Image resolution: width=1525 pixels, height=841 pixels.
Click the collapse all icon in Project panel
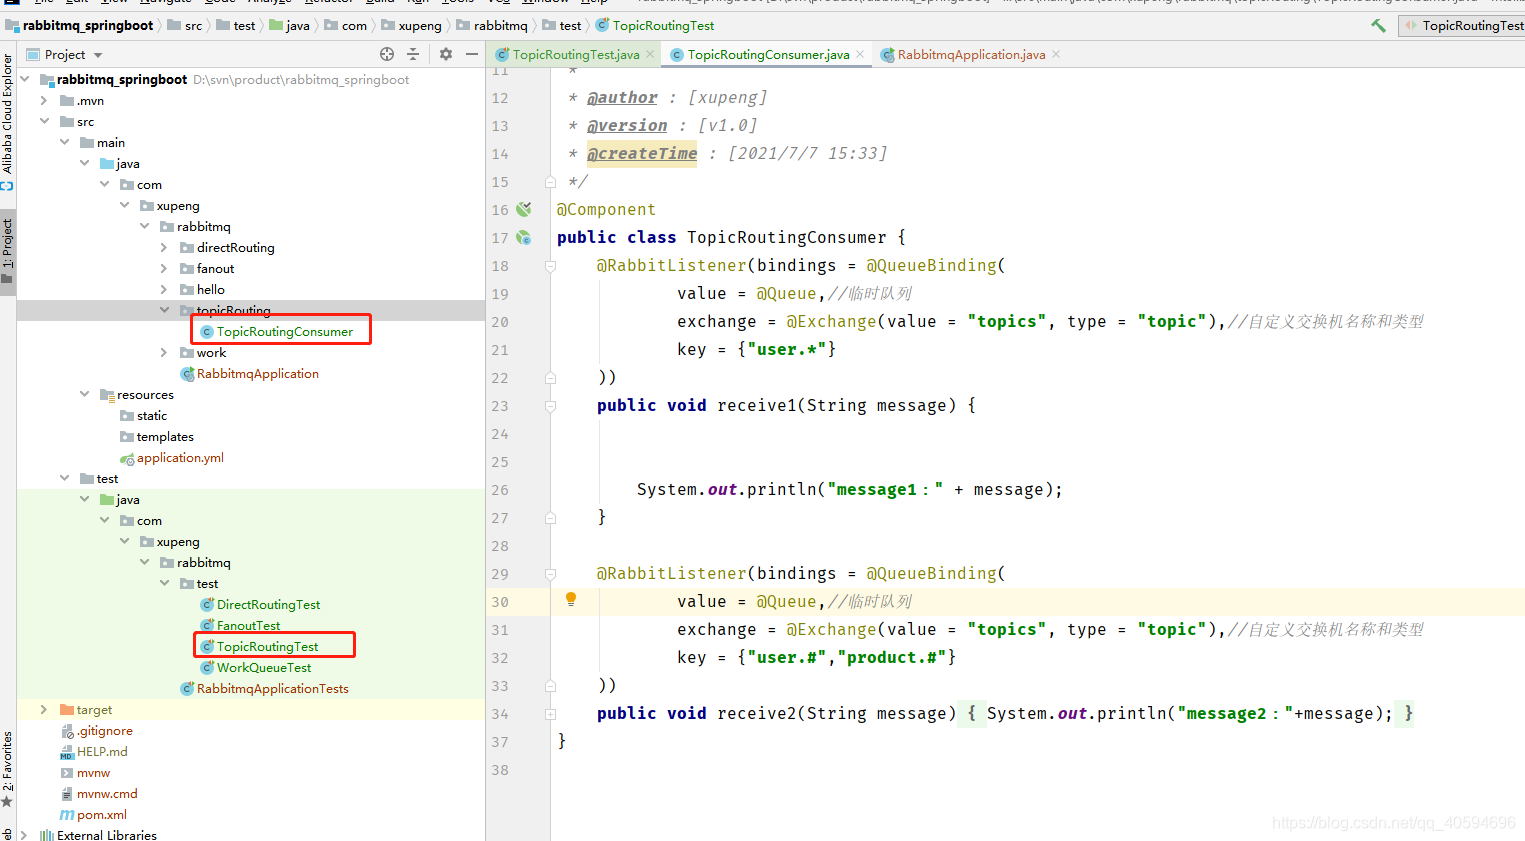pyautogui.click(x=413, y=54)
